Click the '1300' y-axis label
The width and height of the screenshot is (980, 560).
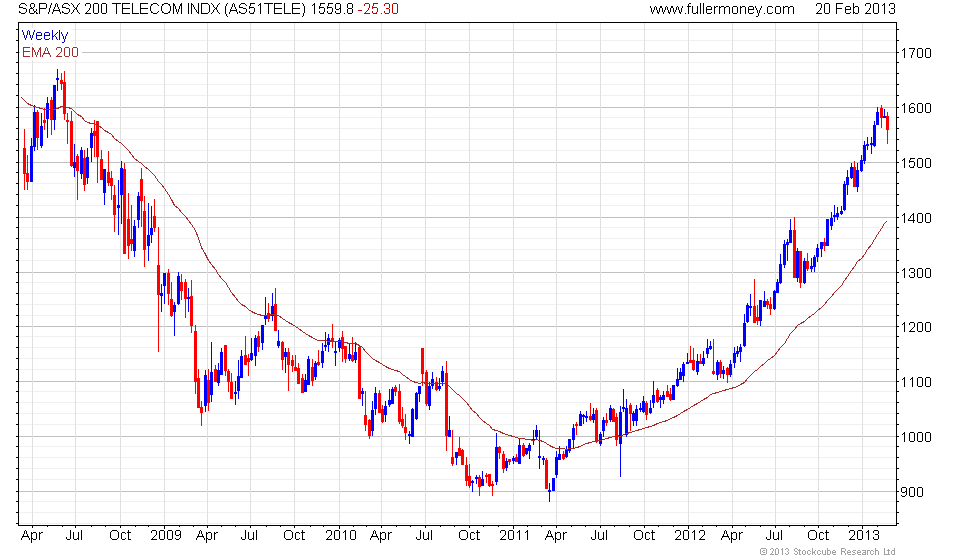(916, 273)
